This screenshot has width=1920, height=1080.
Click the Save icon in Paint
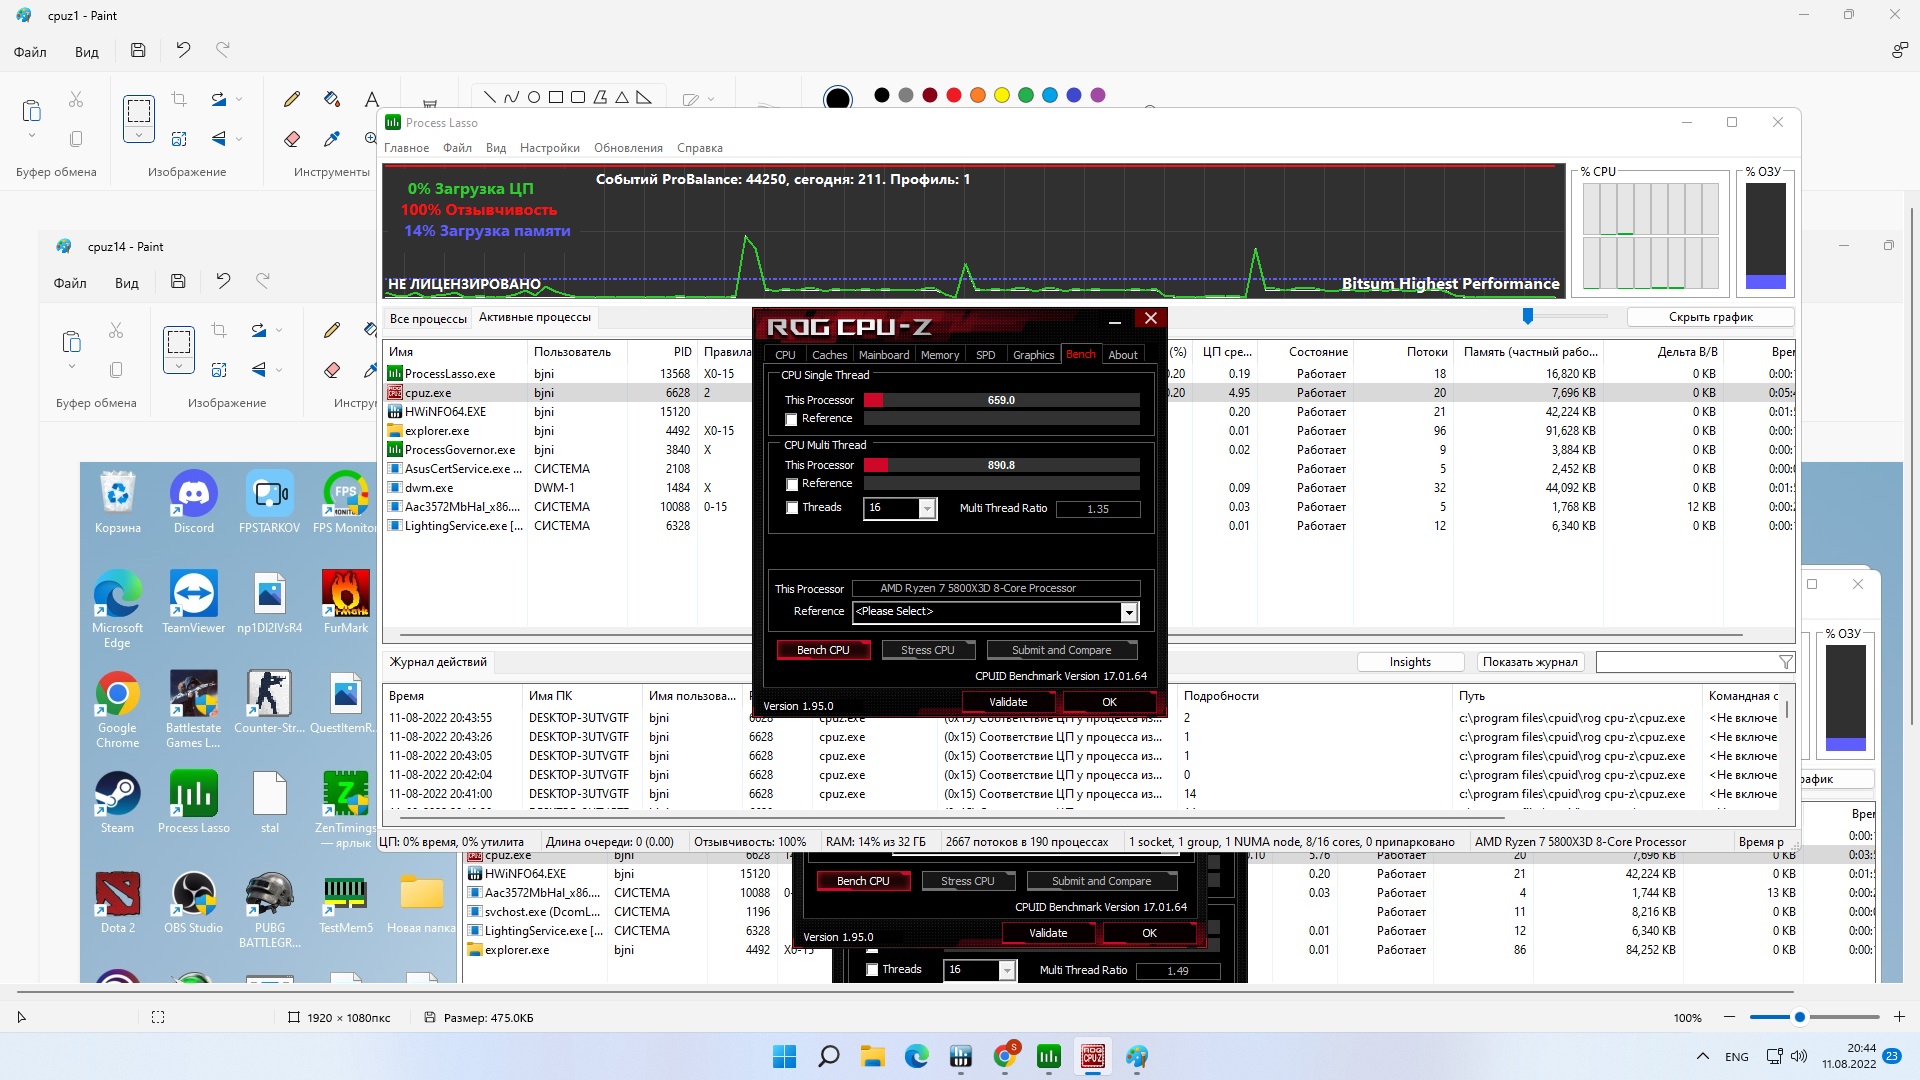coord(138,50)
